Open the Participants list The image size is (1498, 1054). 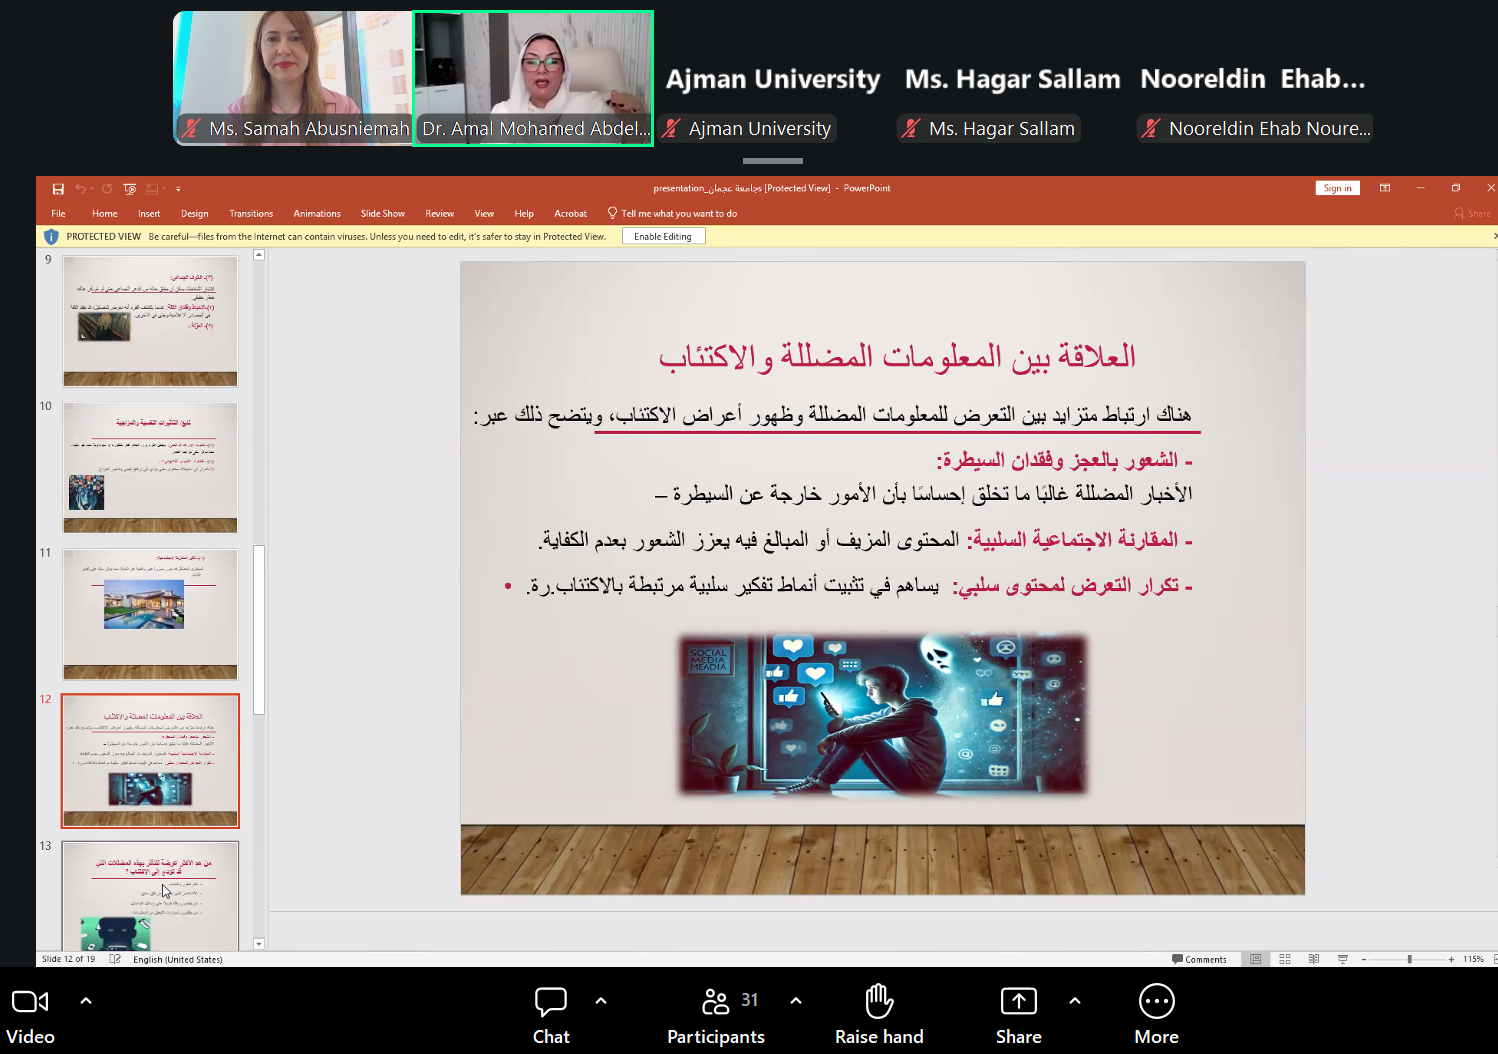(716, 1014)
